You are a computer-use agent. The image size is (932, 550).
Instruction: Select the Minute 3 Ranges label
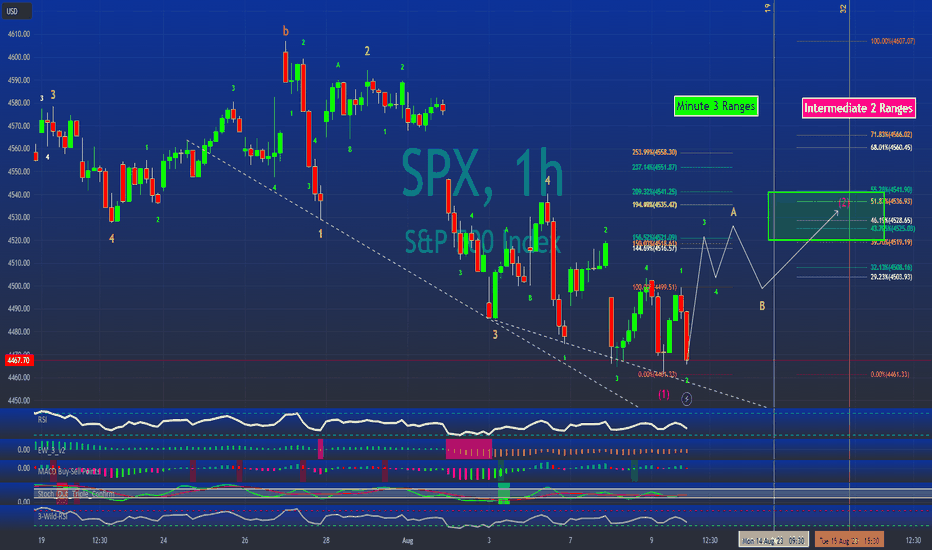click(716, 106)
